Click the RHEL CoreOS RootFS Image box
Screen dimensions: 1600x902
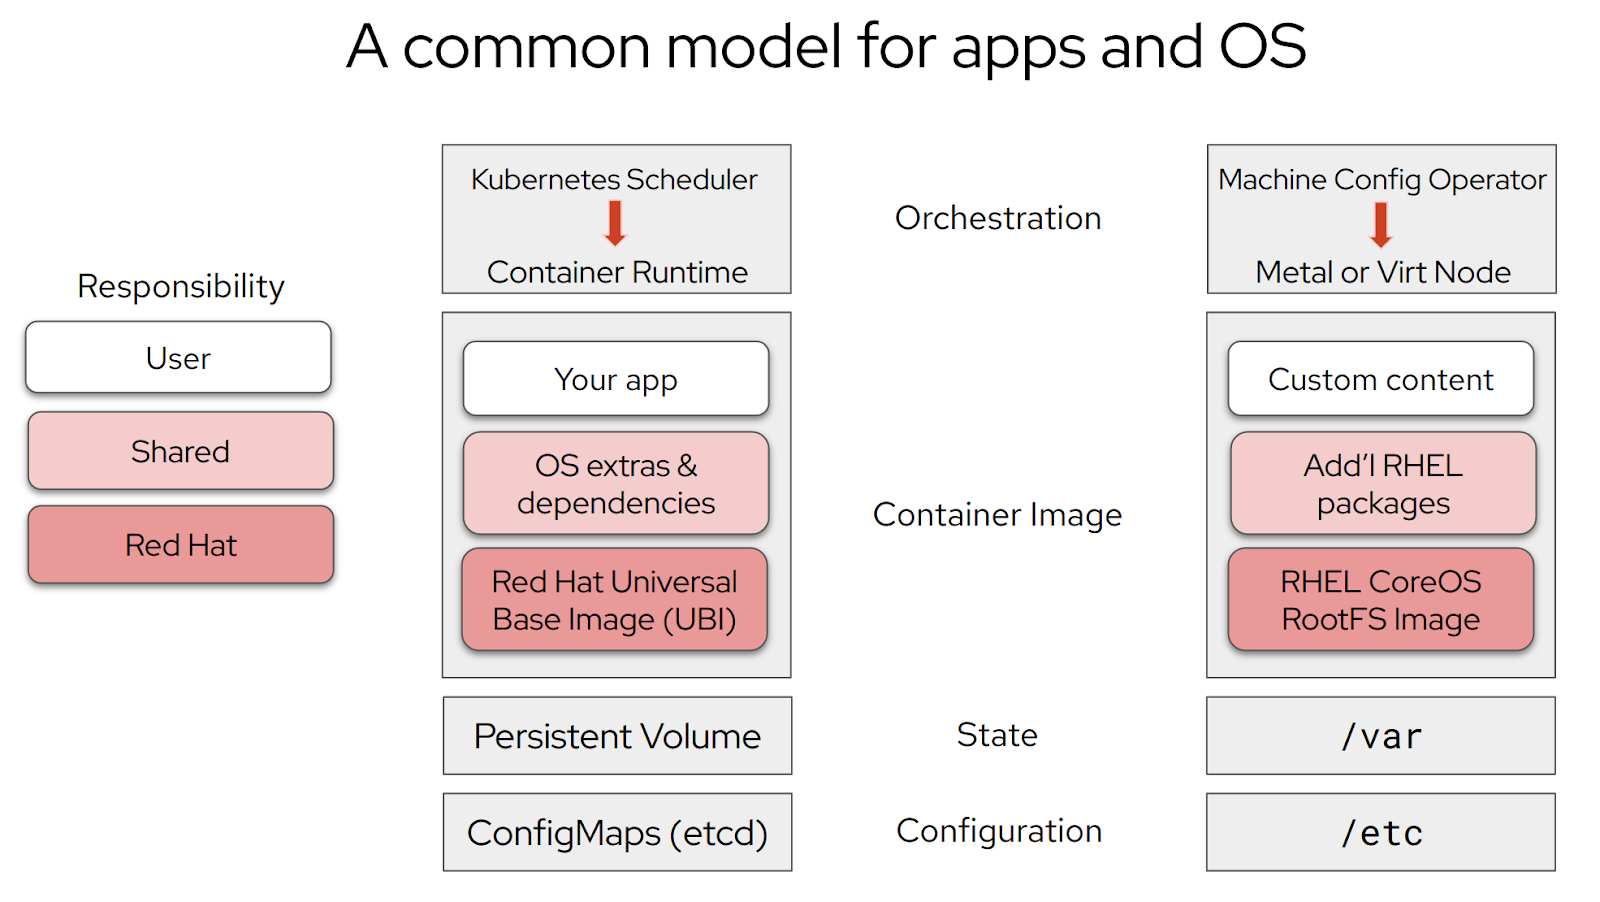(1381, 600)
